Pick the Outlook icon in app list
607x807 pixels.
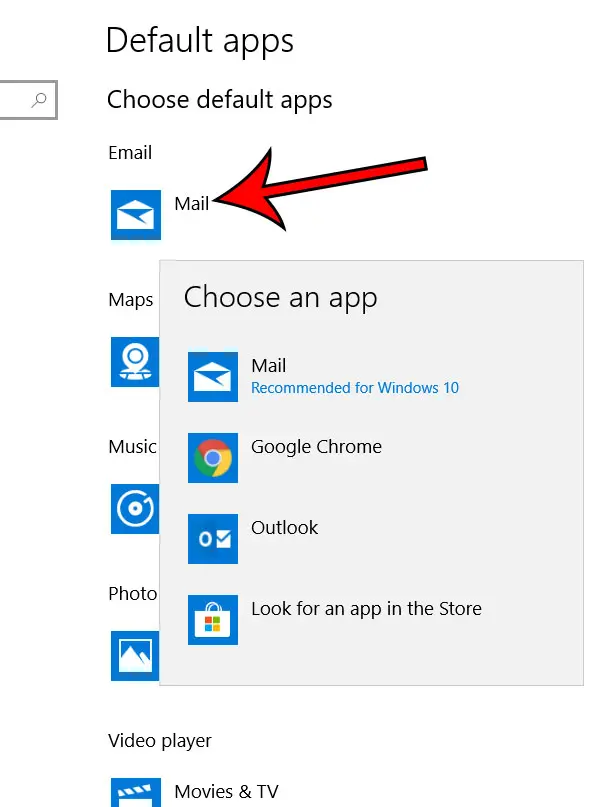[x=213, y=539]
